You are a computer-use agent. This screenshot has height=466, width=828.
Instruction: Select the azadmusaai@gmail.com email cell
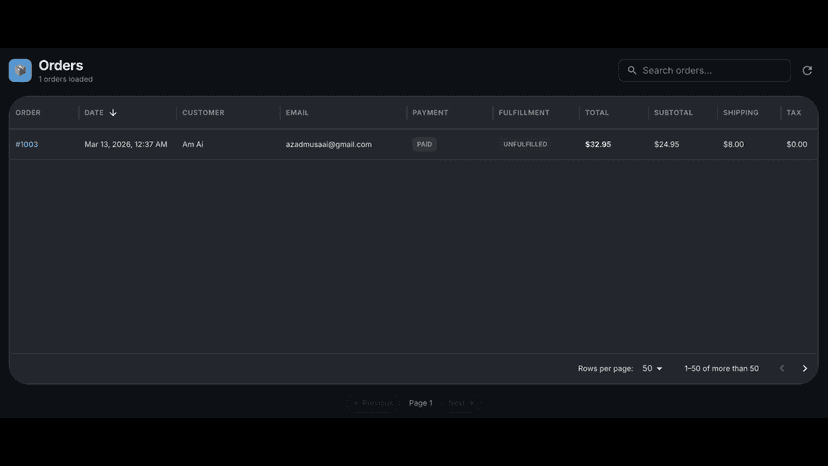[x=328, y=144]
